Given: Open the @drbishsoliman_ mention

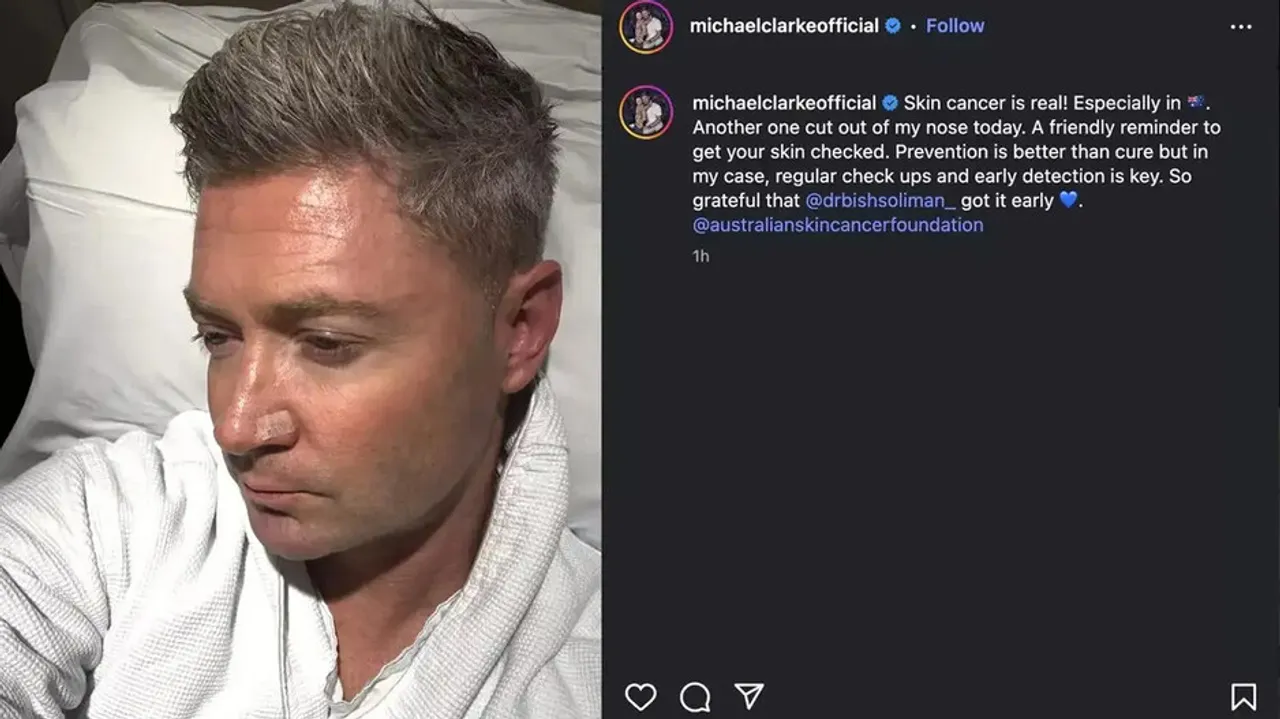Looking at the screenshot, I should (881, 200).
